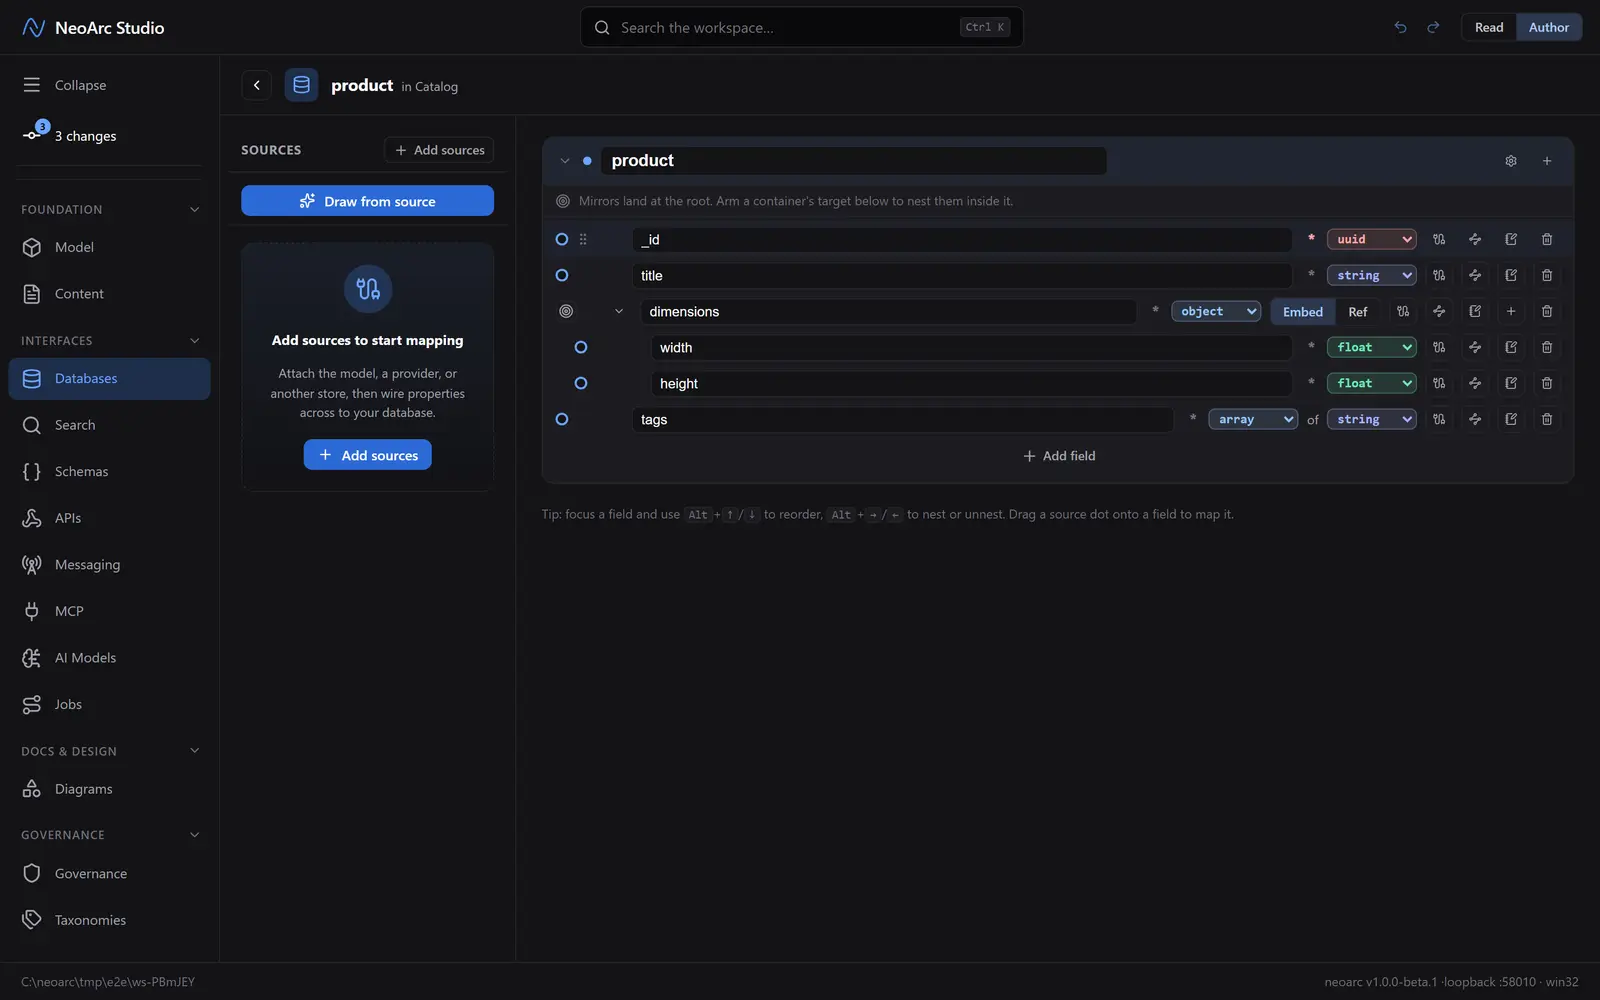Open the array type dropdown for tags
This screenshot has width=1600, height=1000.
1253,419
